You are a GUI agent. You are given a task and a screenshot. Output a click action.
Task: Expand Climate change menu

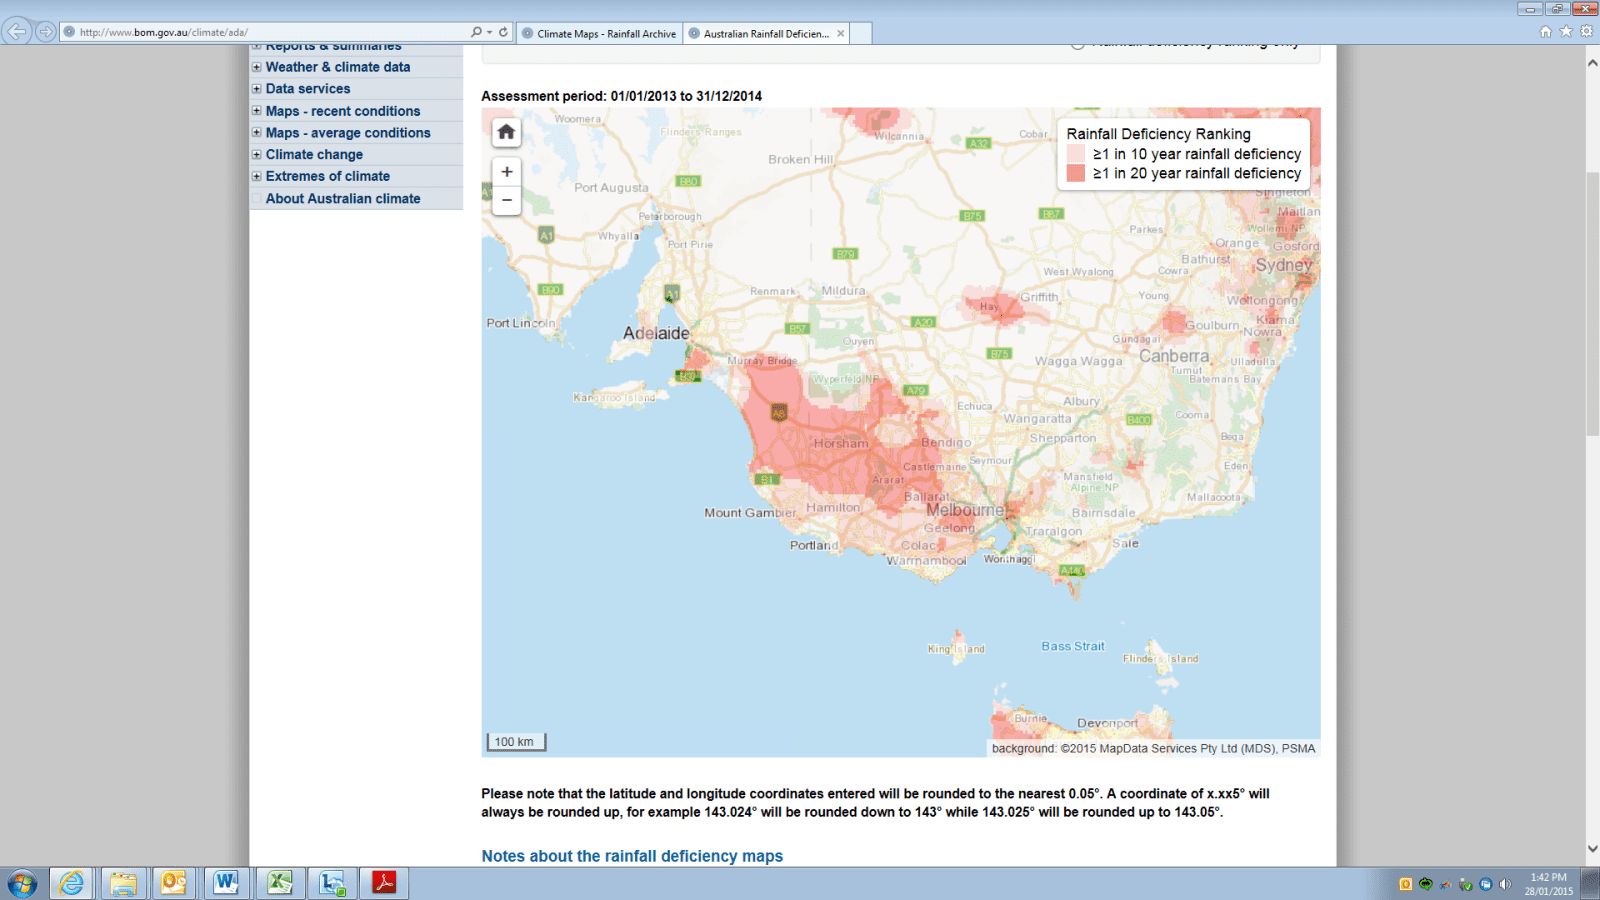point(256,155)
